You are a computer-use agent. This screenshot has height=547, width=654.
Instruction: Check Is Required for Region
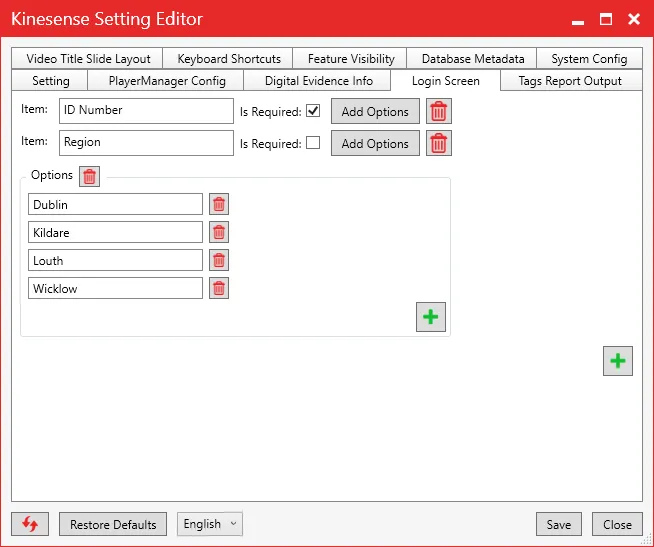click(x=313, y=143)
